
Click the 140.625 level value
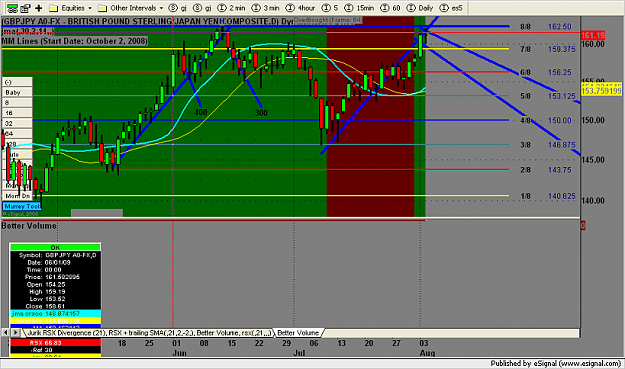tap(561, 196)
